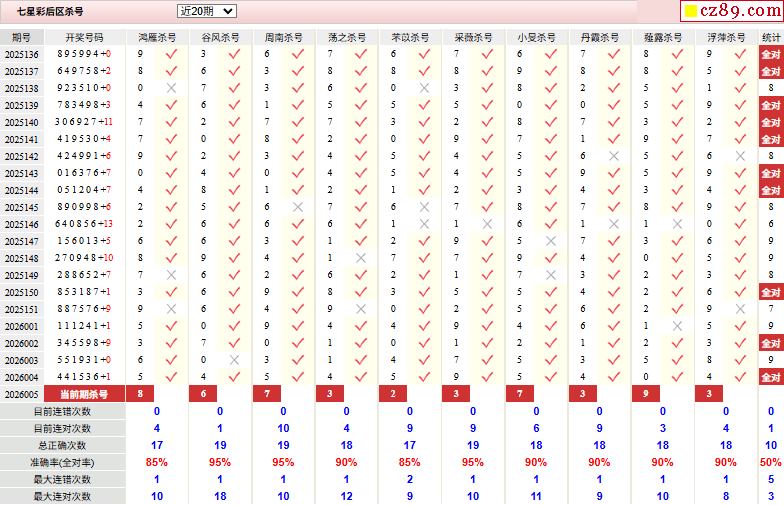784x505 pixels.
Task: Select the 谷风杀号 column header
Action: [220, 37]
